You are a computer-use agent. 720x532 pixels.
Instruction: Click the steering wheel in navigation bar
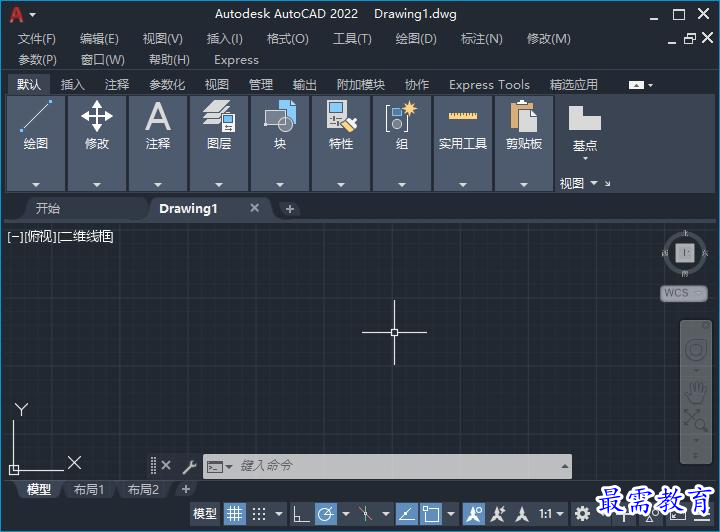[x=696, y=350]
